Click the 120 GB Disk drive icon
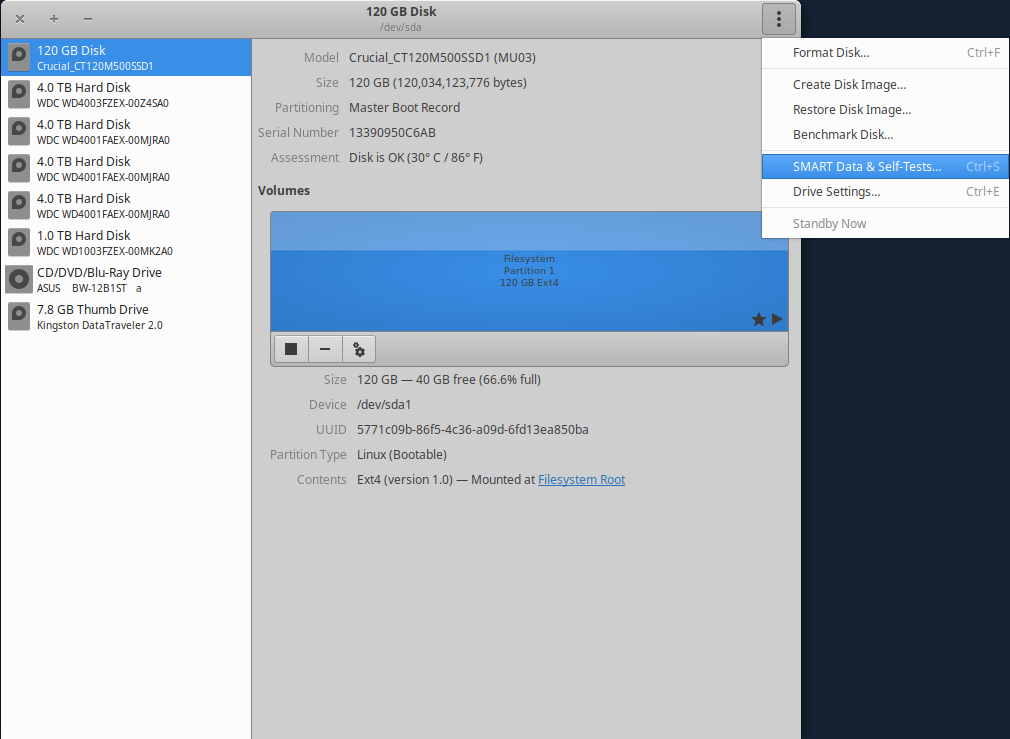1010x739 pixels. coord(19,58)
